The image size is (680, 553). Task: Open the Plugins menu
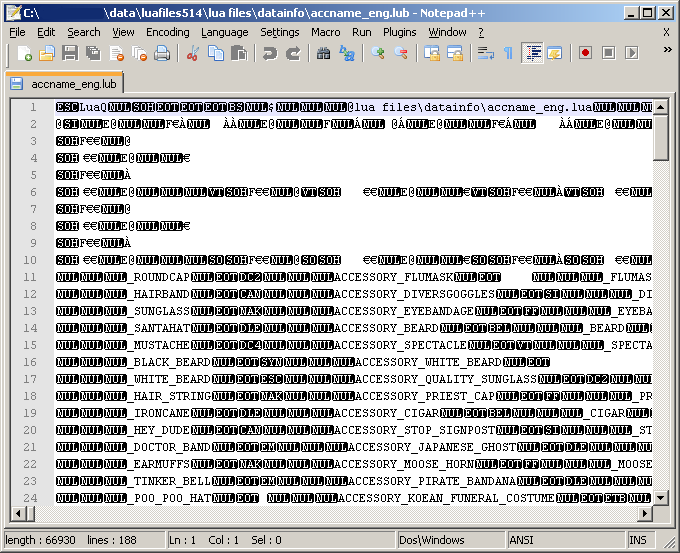(x=400, y=32)
